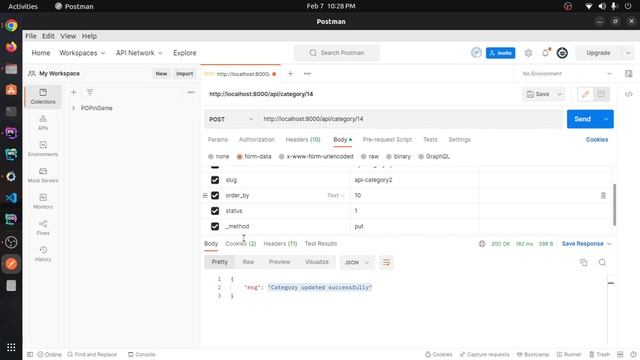Image resolution: width=640 pixels, height=360 pixels.
Task: Open the POST method dropdown
Action: (x=231, y=119)
